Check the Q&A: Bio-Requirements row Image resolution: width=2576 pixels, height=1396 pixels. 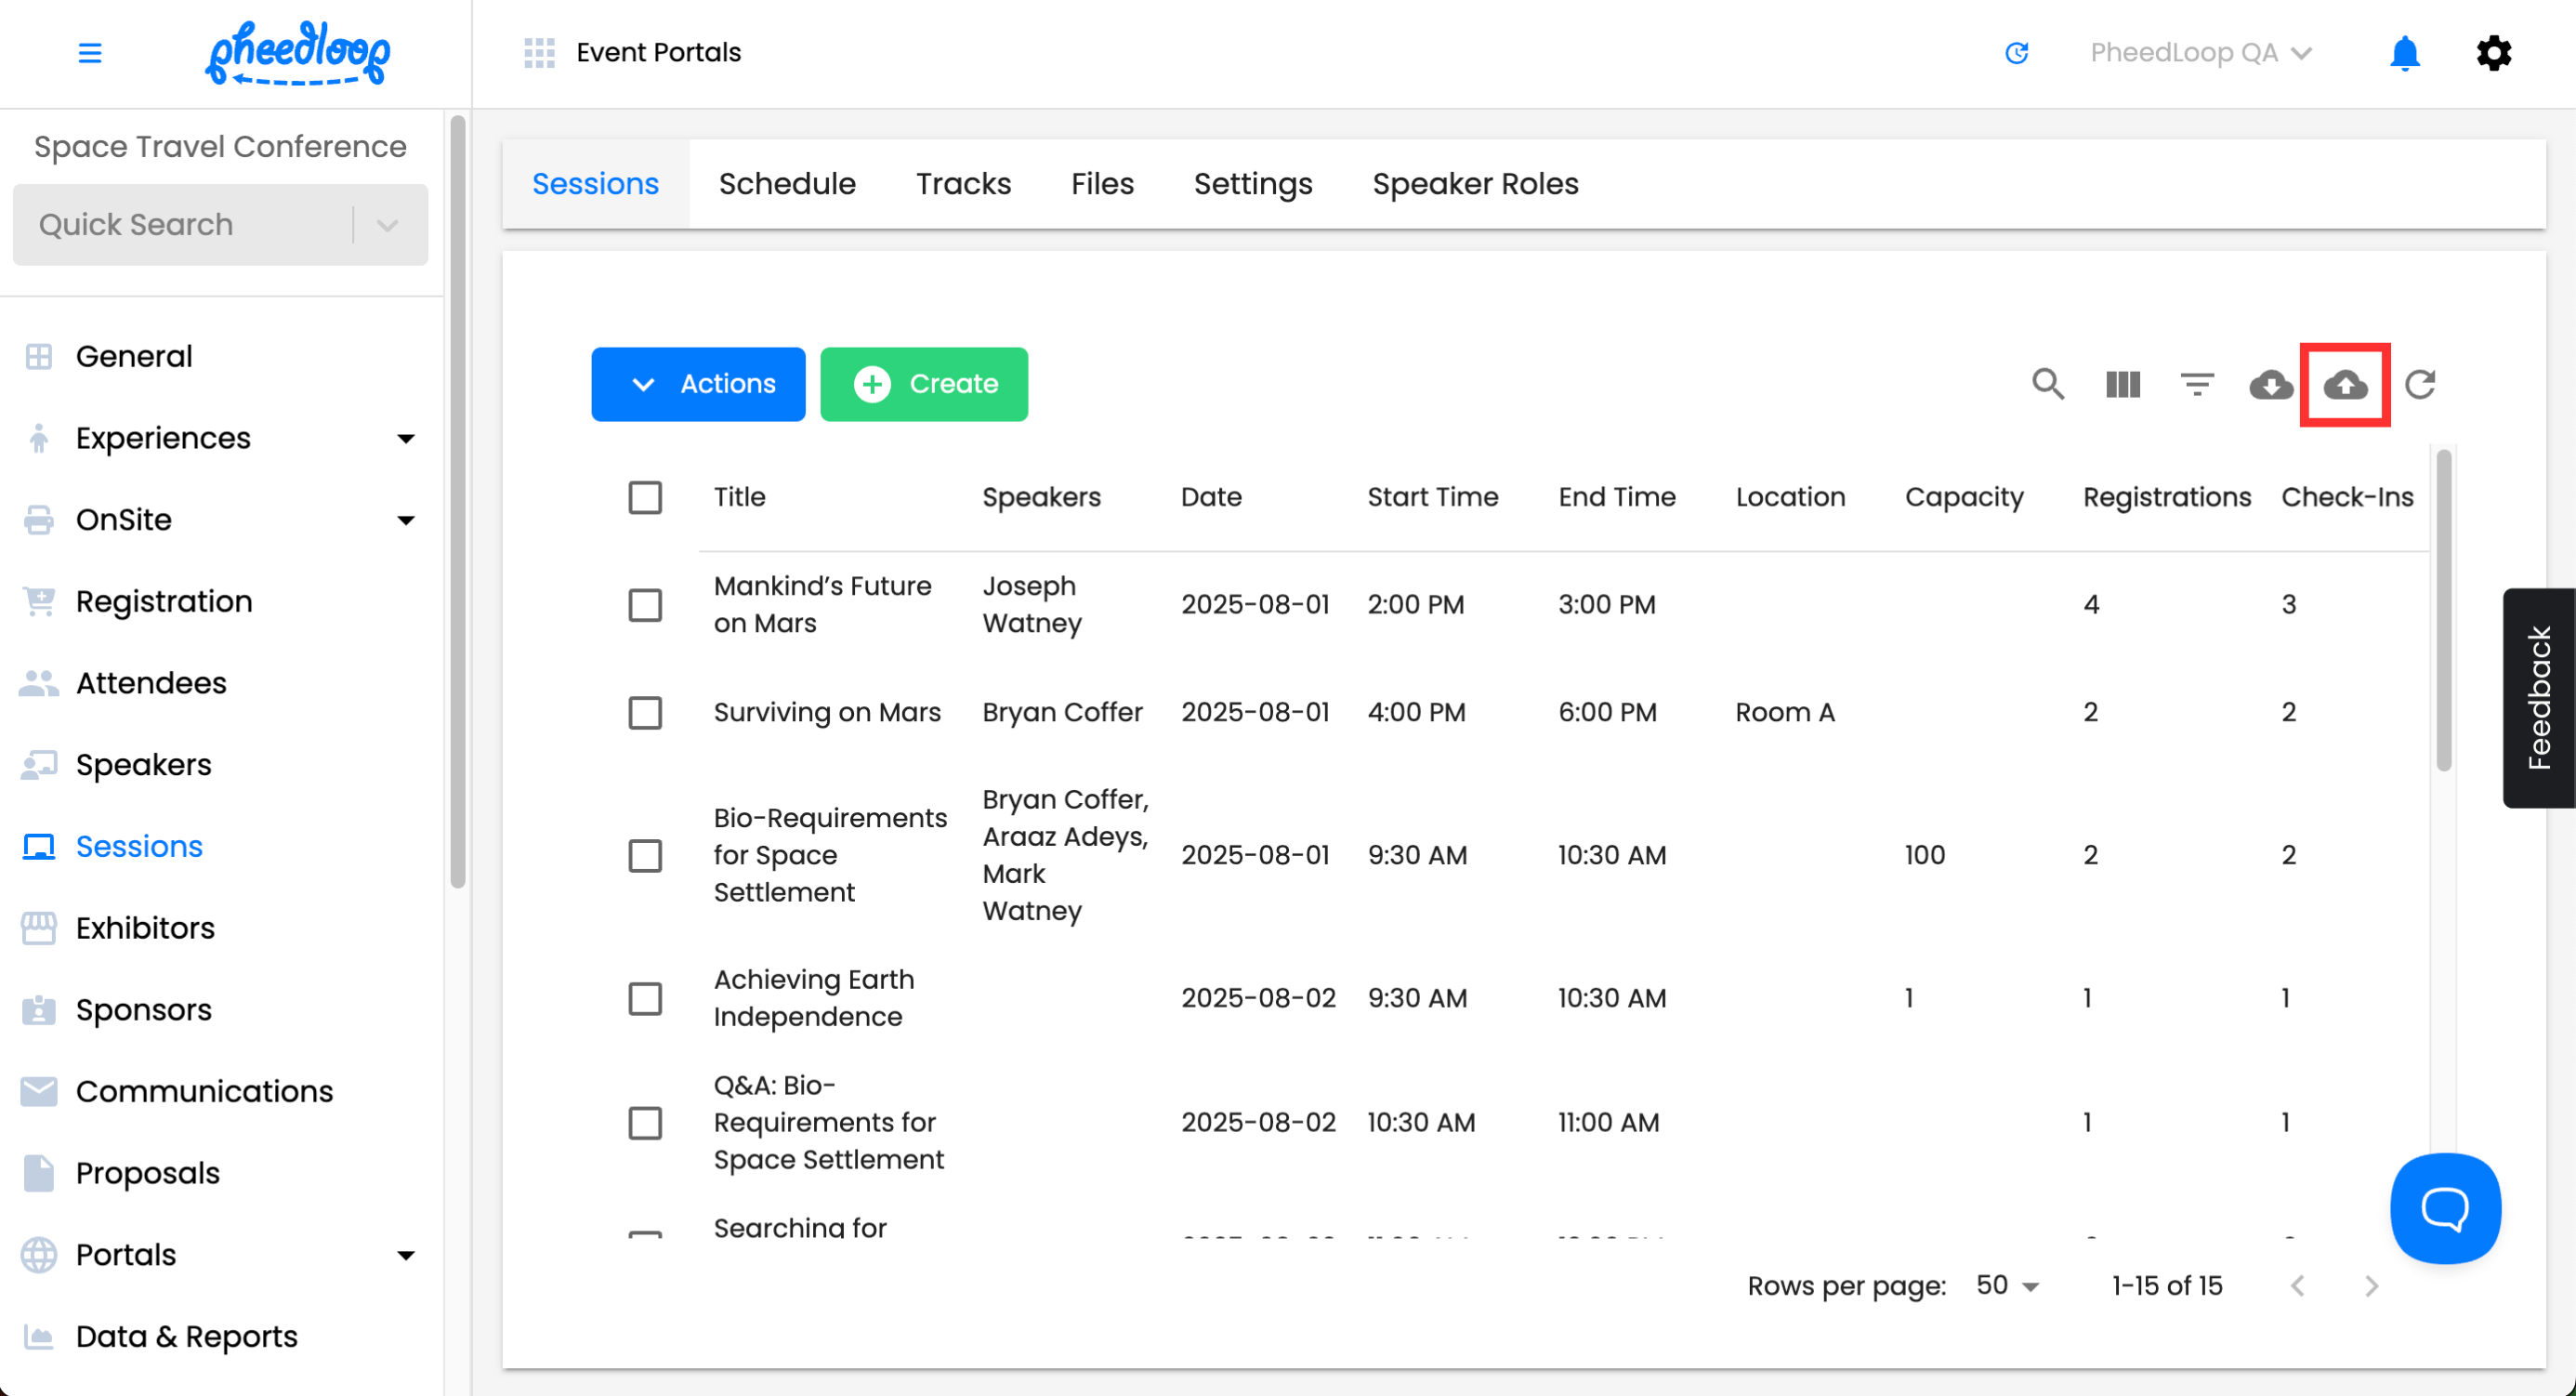click(x=645, y=1123)
